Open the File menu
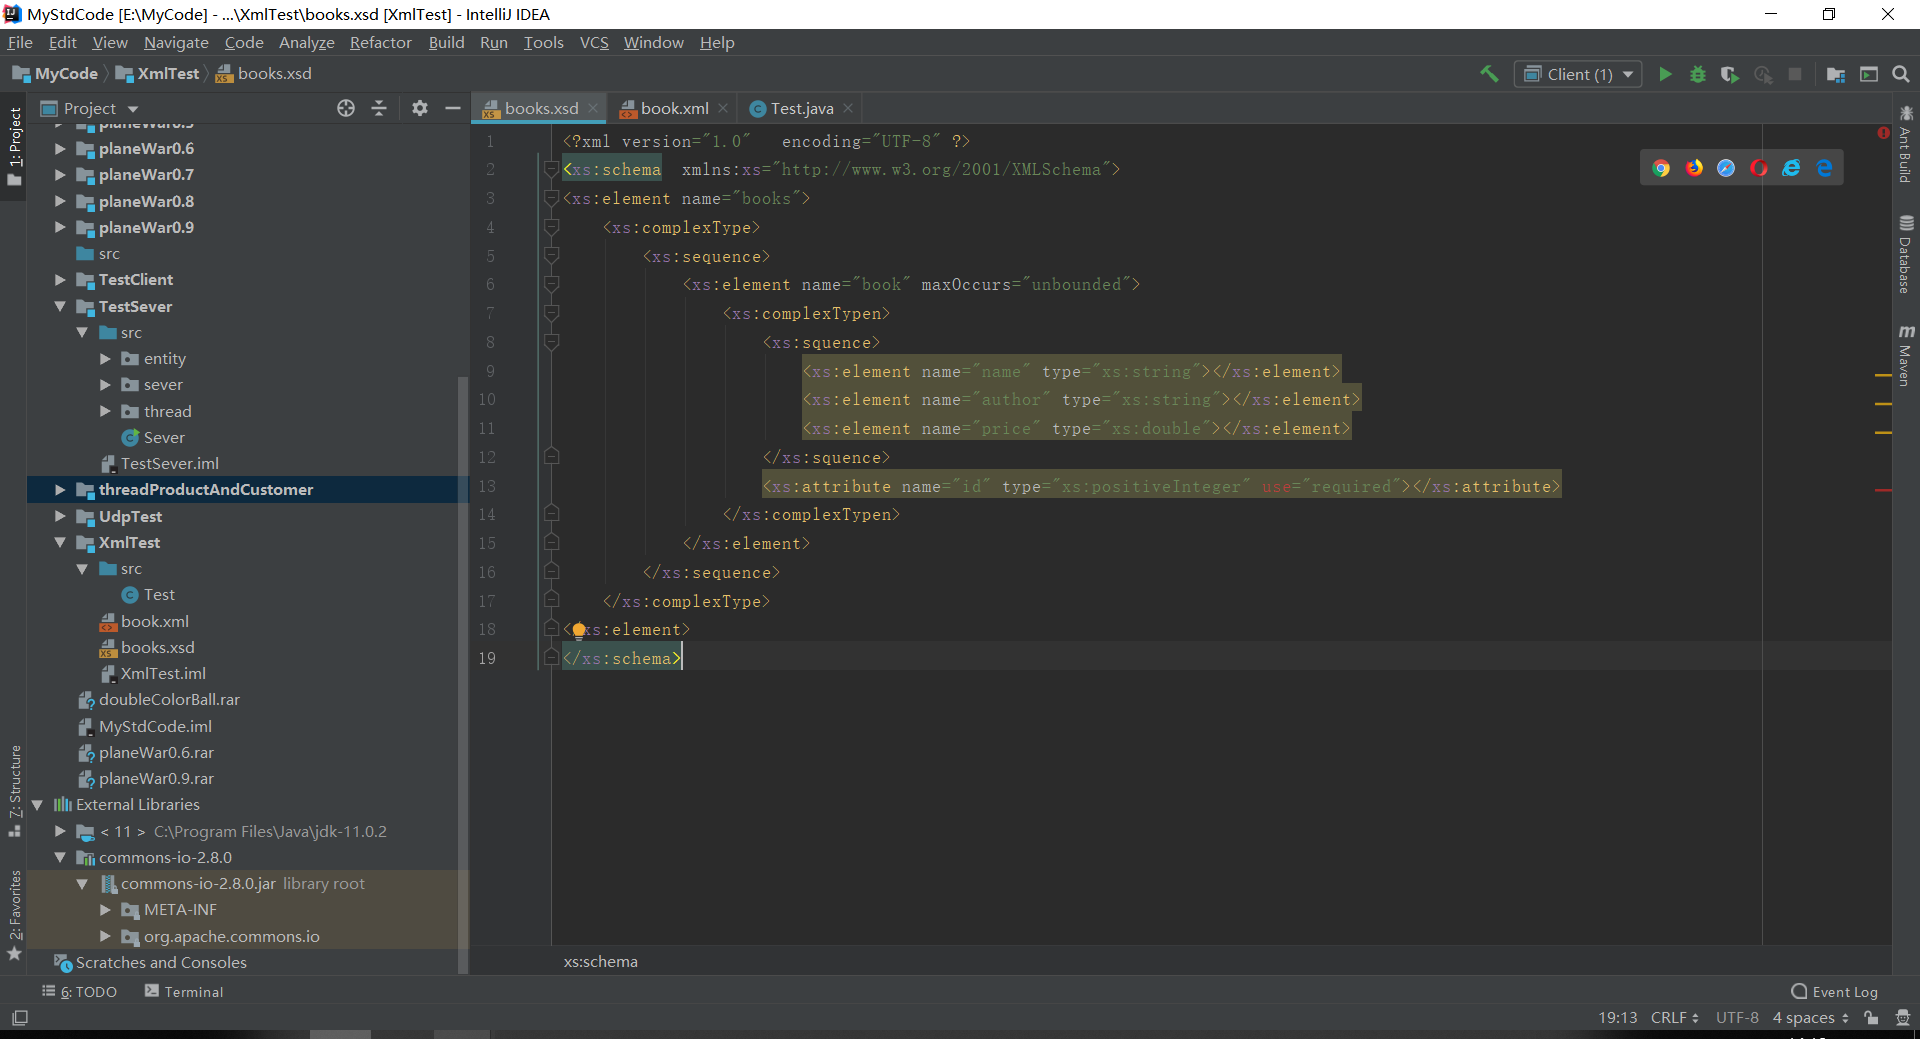Image resolution: width=1920 pixels, height=1039 pixels. pyautogui.click(x=20, y=42)
